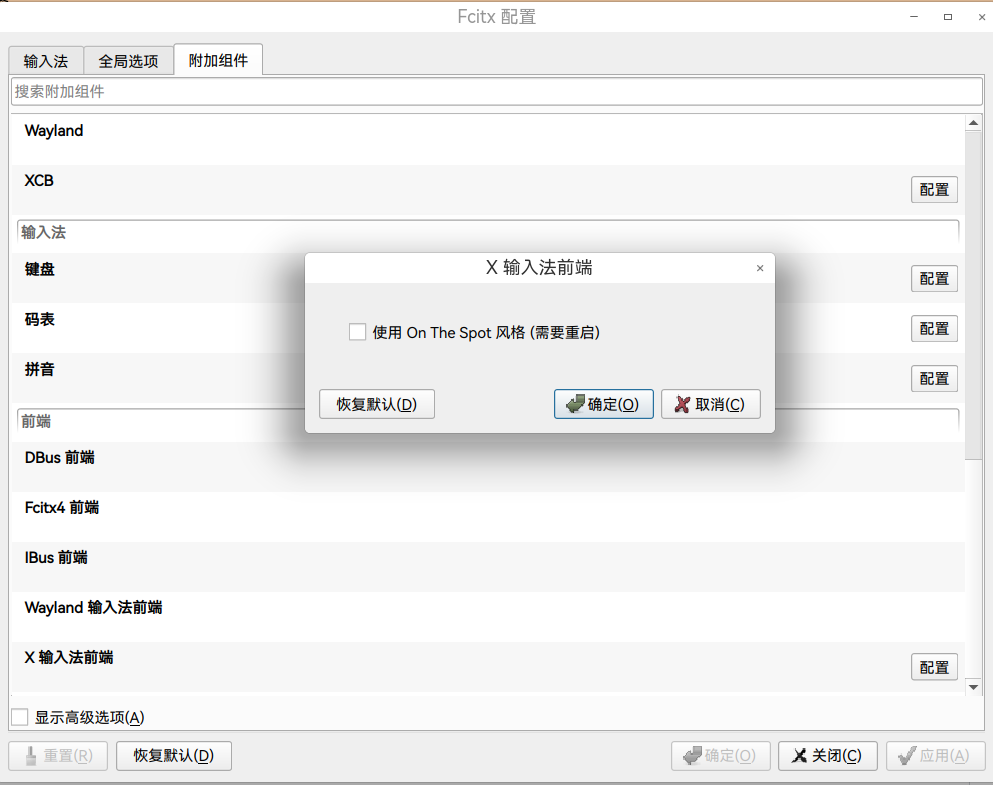Focus the 搜索附加组件 search field

(x=496, y=92)
